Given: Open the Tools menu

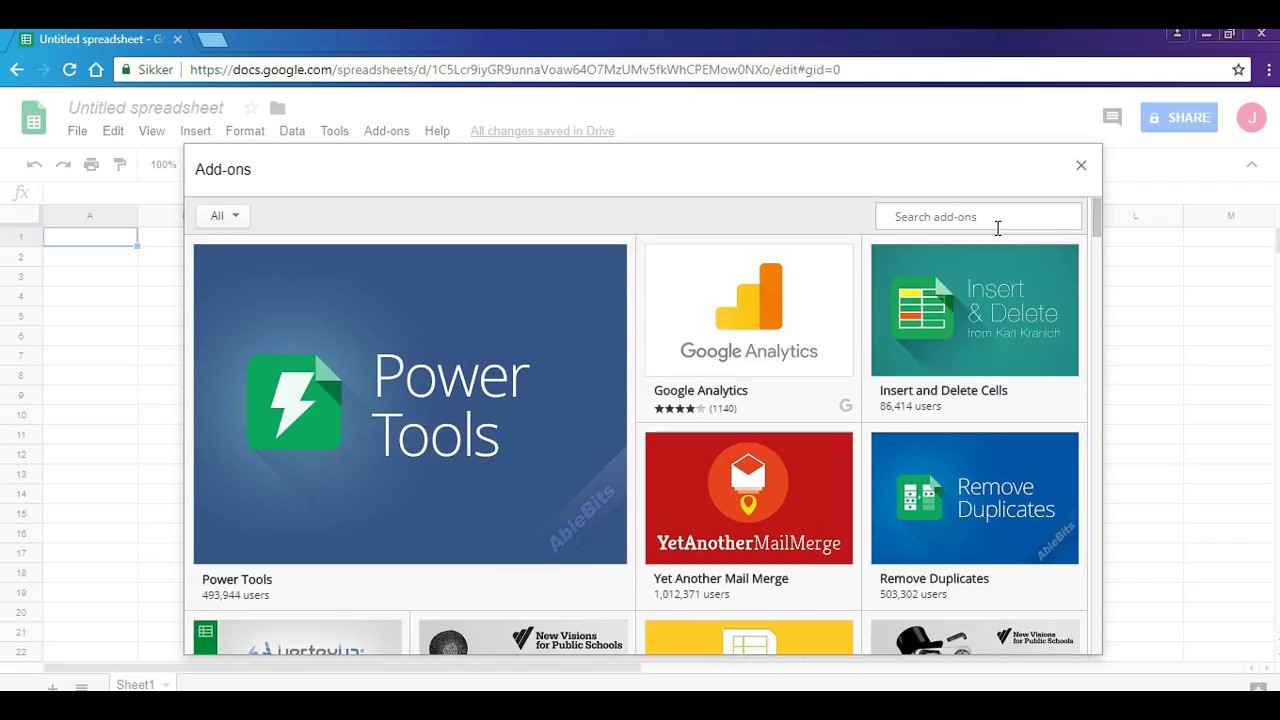Looking at the screenshot, I should coord(334,131).
